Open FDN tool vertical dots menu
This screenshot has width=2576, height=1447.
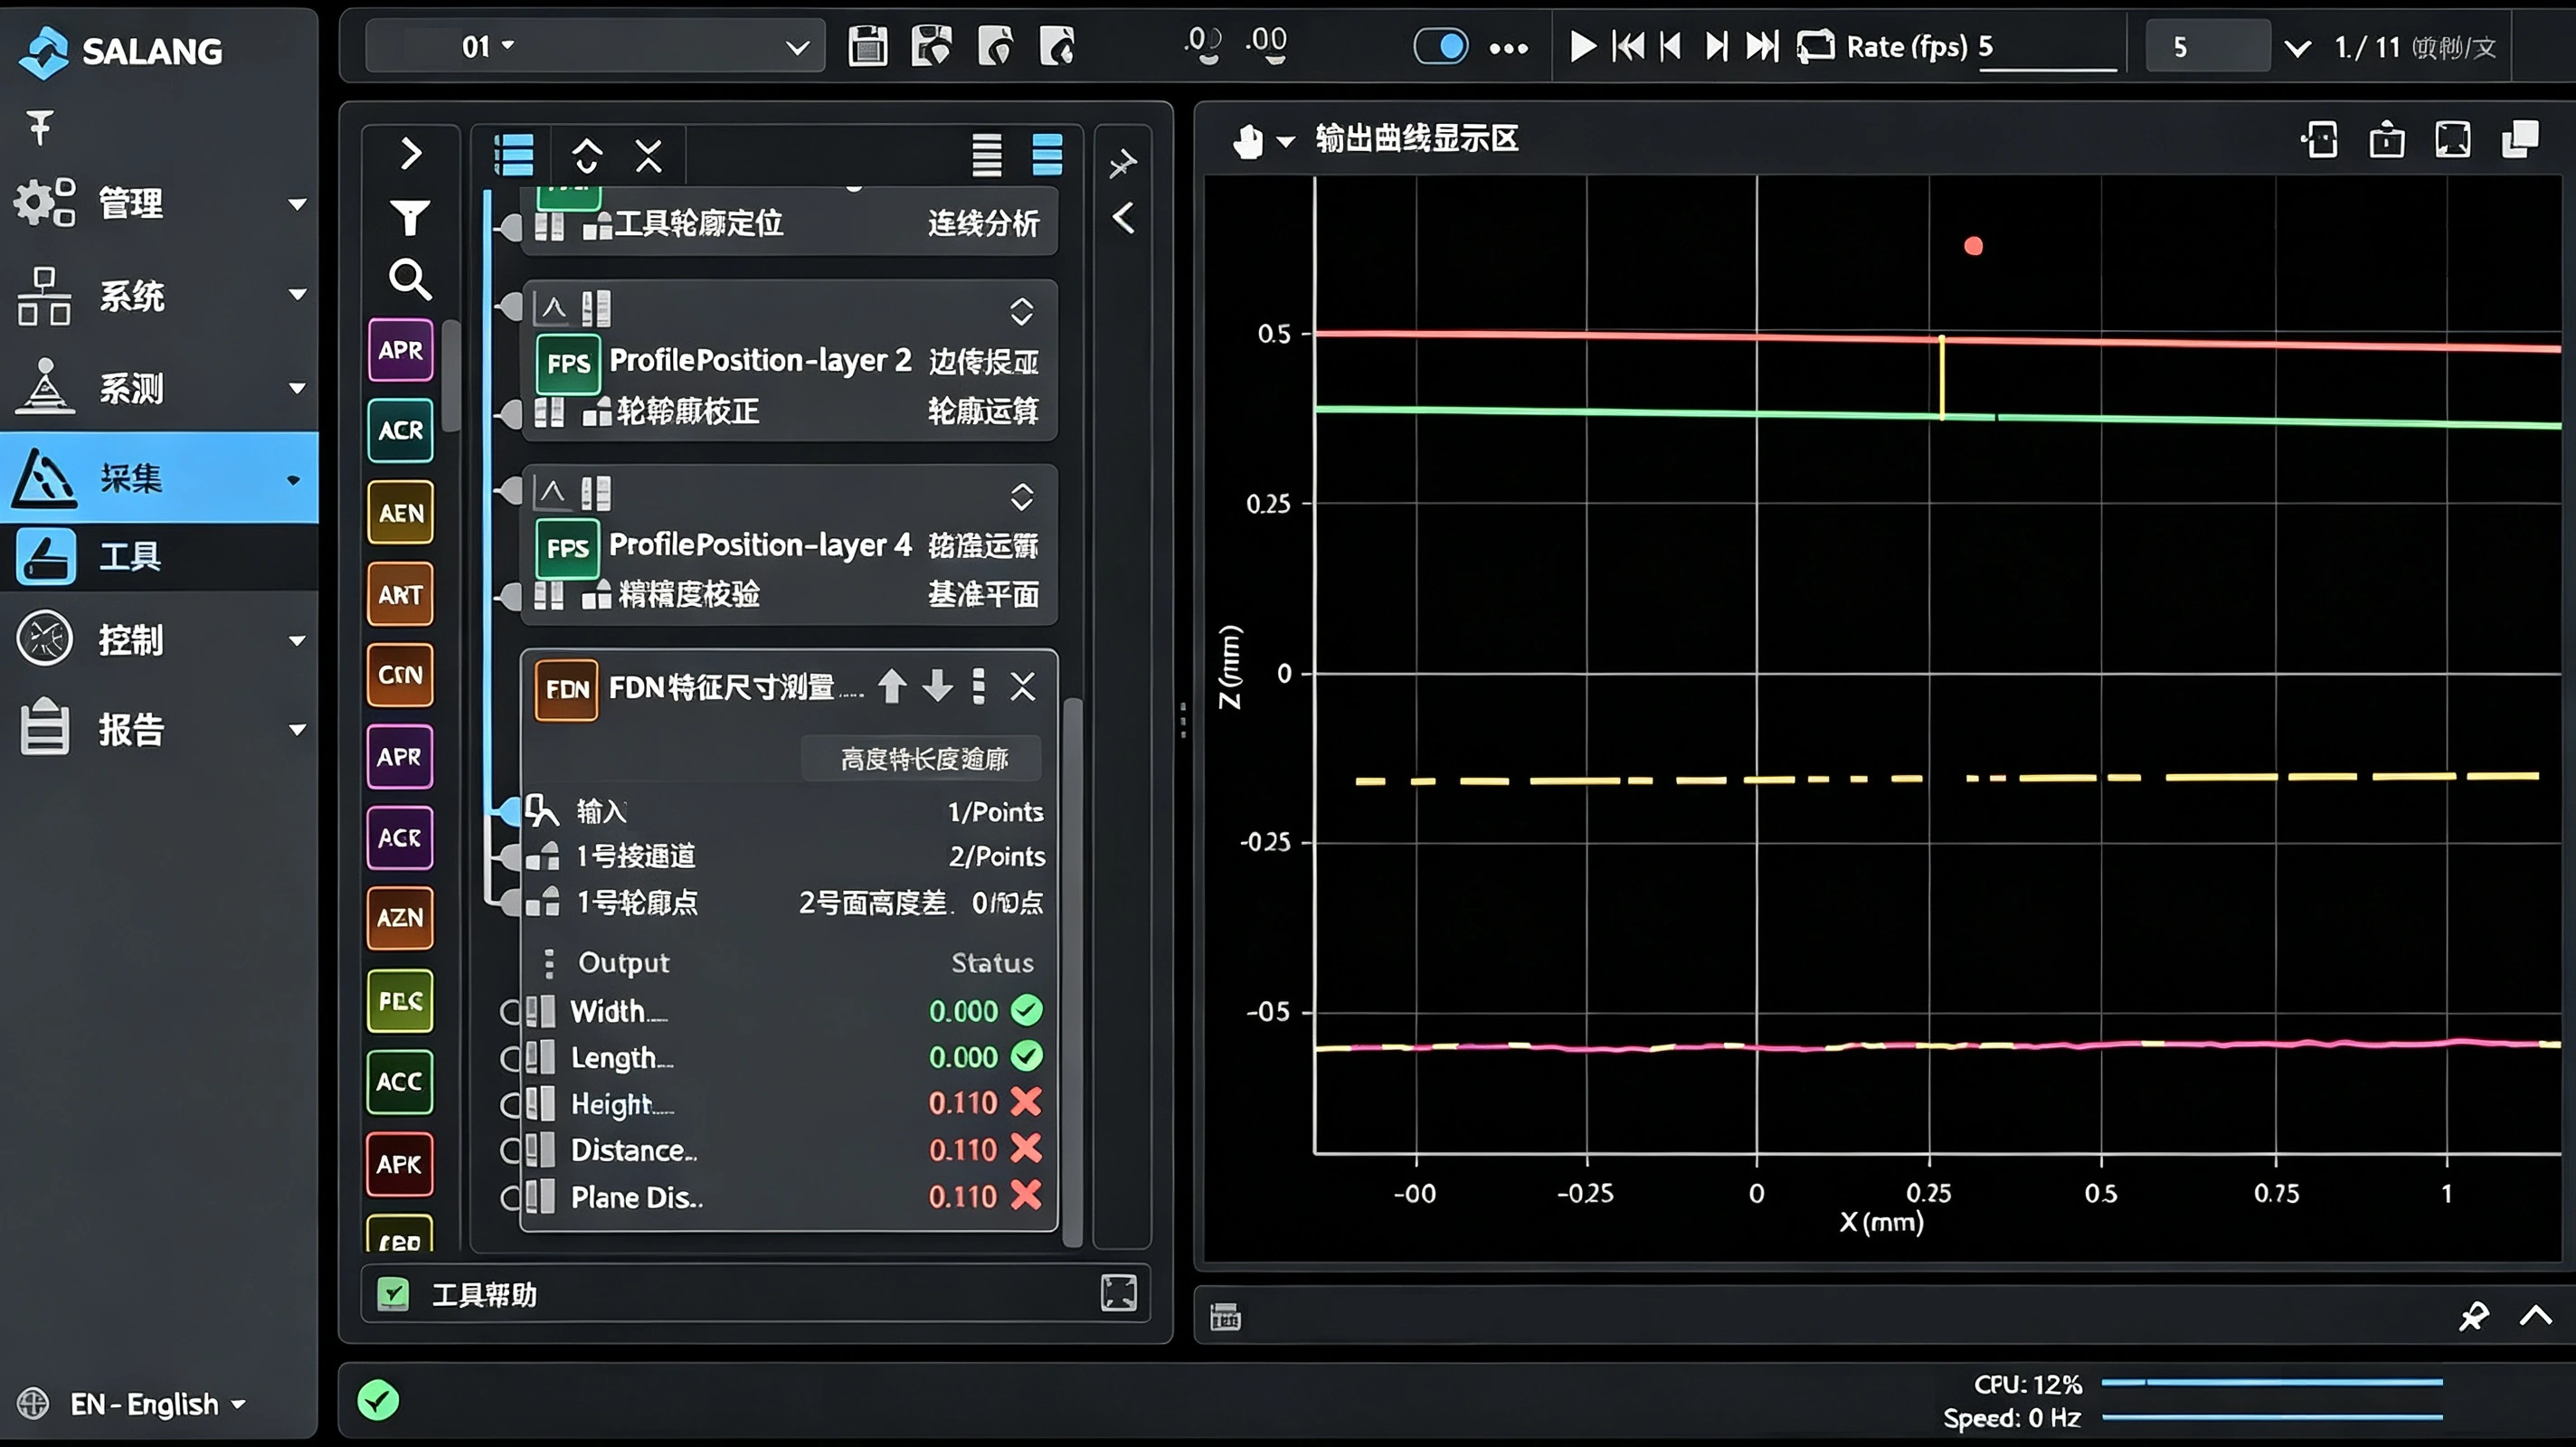[x=979, y=686]
